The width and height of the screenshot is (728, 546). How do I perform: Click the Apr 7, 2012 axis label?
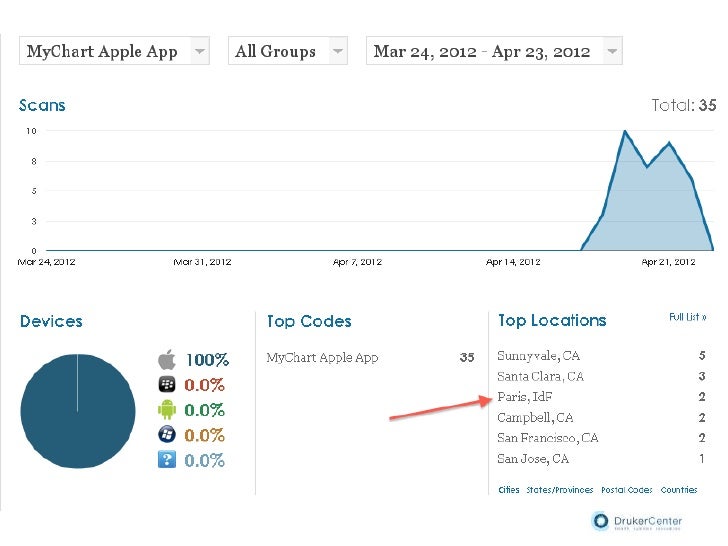pos(357,262)
